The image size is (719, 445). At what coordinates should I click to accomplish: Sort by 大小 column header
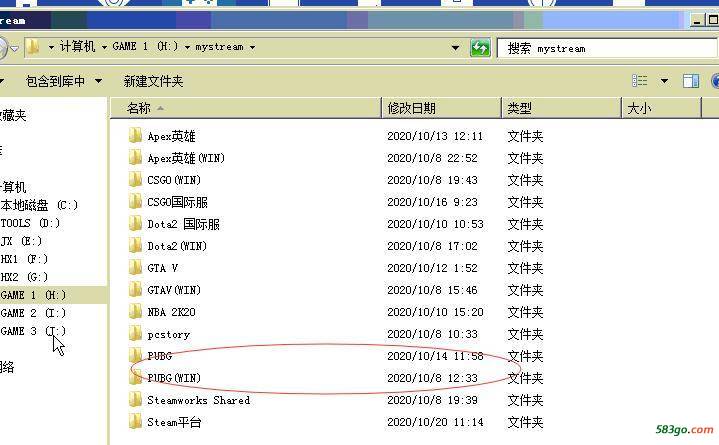[662, 108]
